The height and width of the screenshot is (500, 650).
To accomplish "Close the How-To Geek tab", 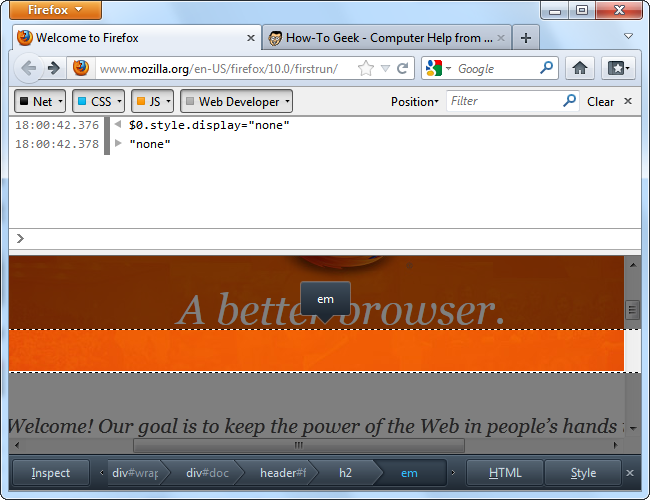I will 501,38.
